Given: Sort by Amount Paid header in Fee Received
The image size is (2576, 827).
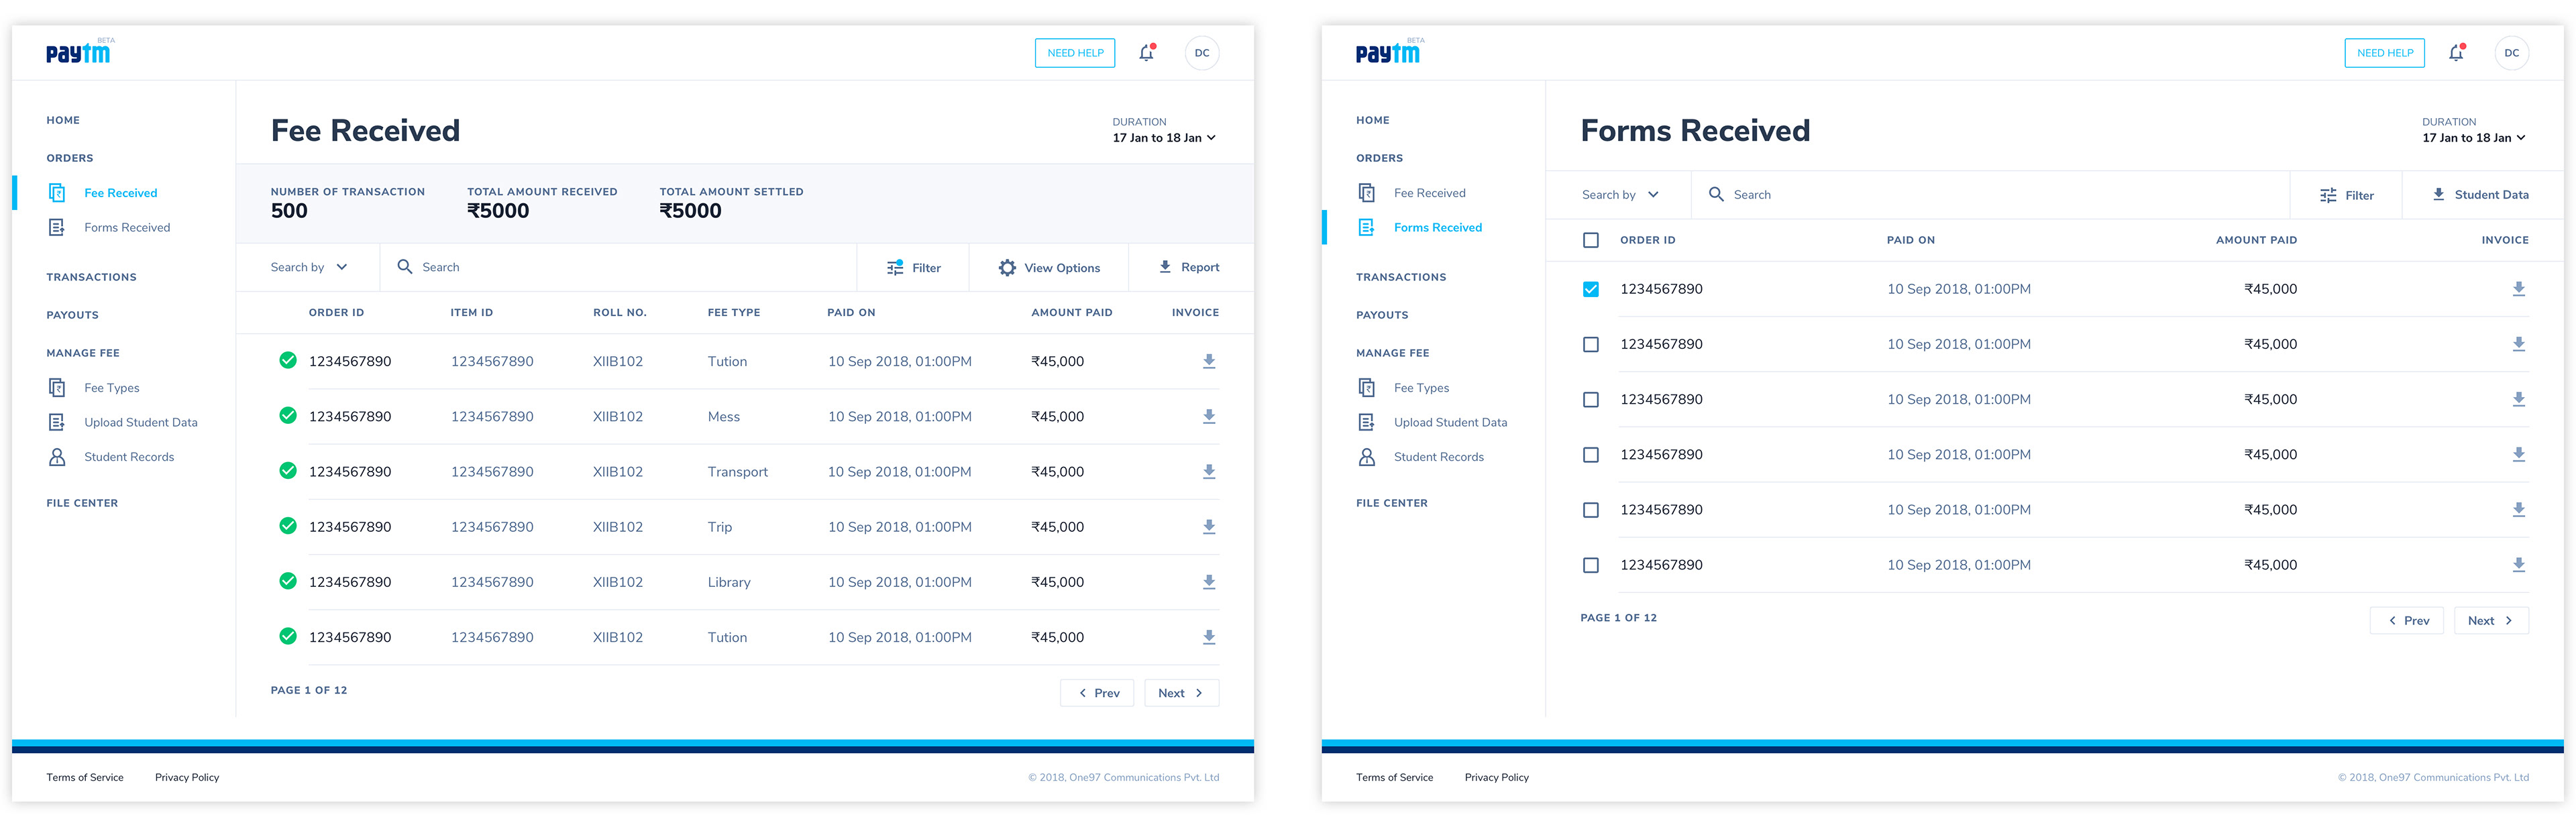Looking at the screenshot, I should [x=1072, y=312].
